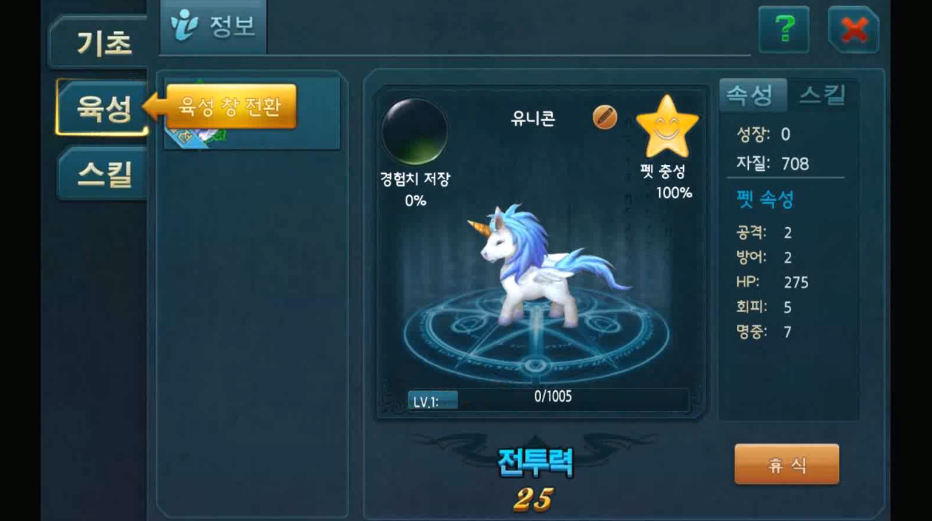Click the 펫 속성 heading
The width and height of the screenshot is (932, 521).
point(765,199)
